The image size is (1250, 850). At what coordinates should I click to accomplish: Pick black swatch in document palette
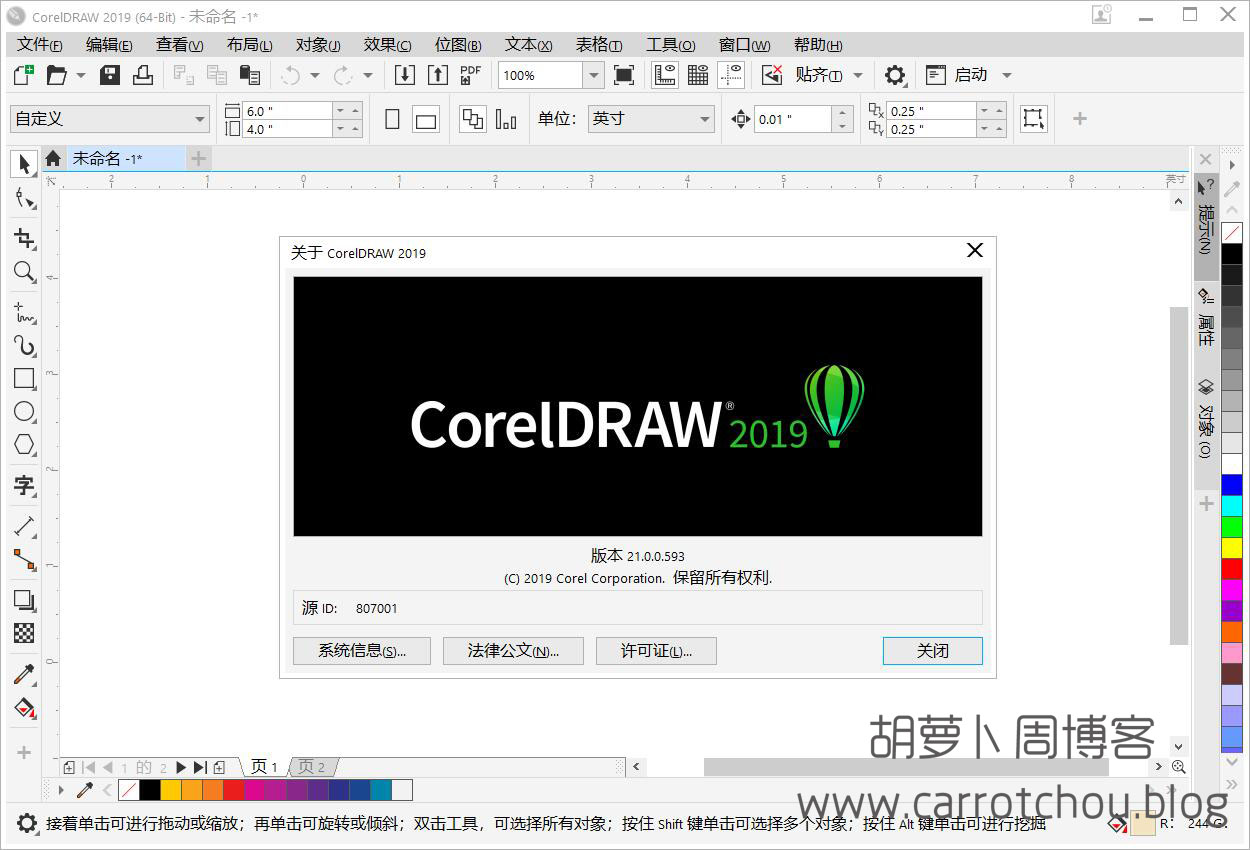(x=150, y=790)
